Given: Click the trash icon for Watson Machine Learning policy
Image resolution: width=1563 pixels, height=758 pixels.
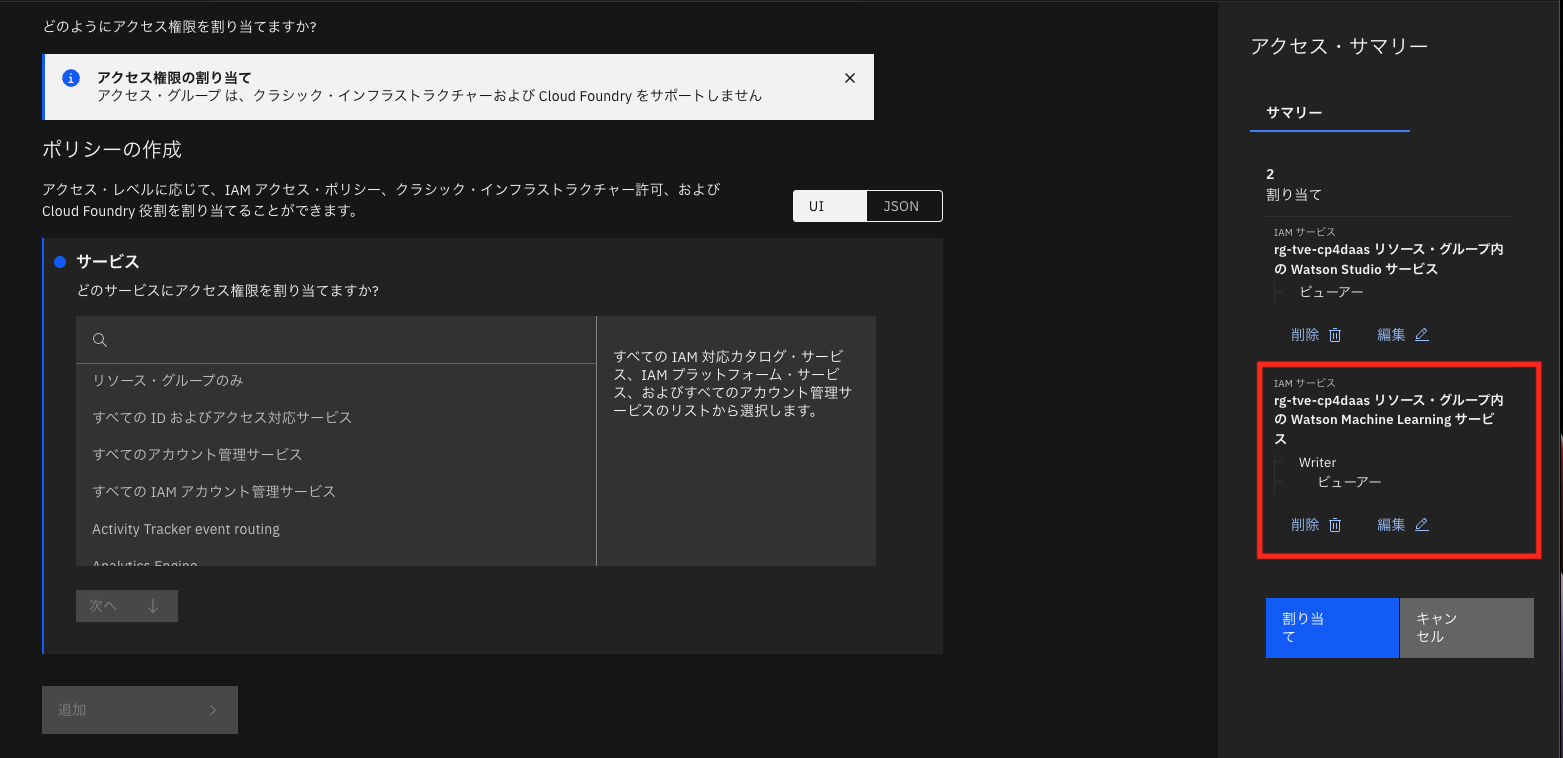Looking at the screenshot, I should 1336,524.
